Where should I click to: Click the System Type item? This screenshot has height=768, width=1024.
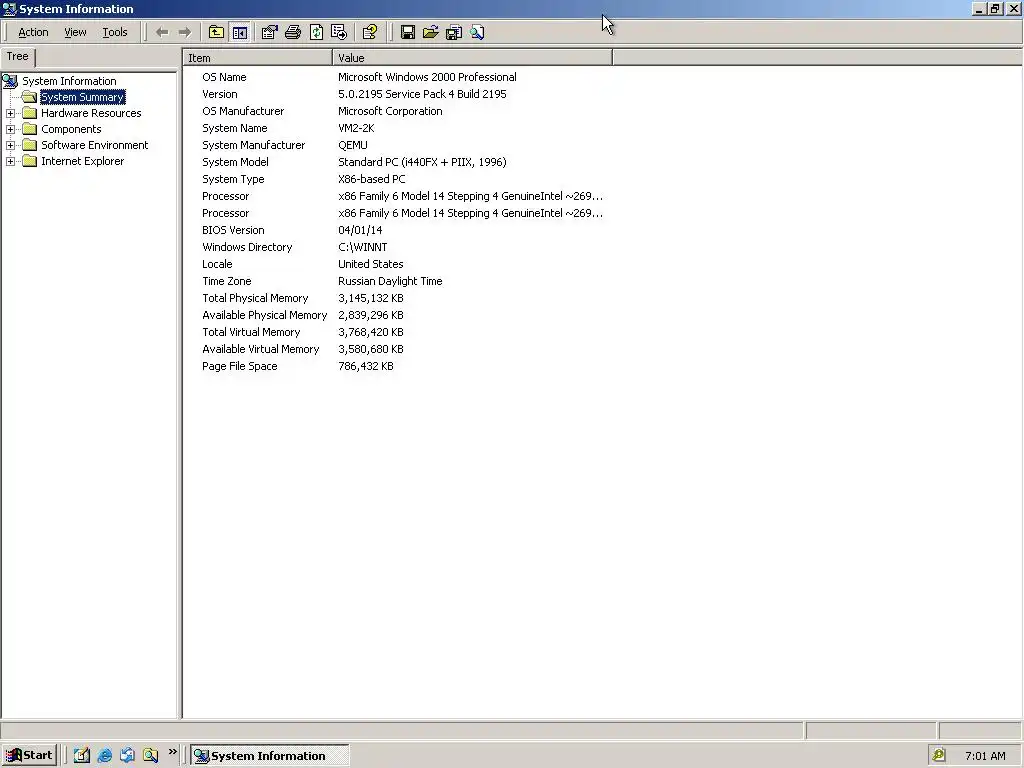(x=233, y=179)
